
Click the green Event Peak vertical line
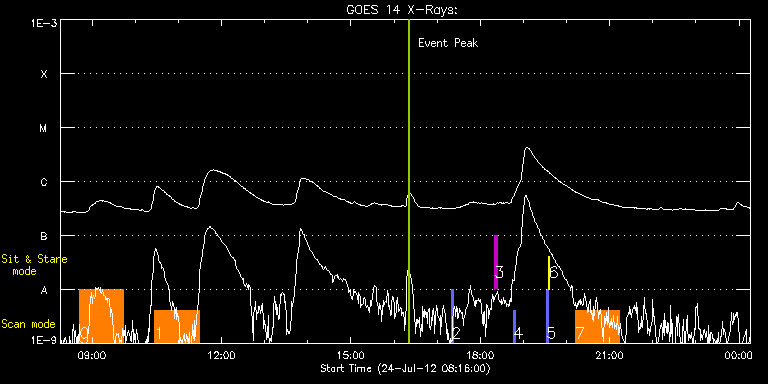pos(408,181)
